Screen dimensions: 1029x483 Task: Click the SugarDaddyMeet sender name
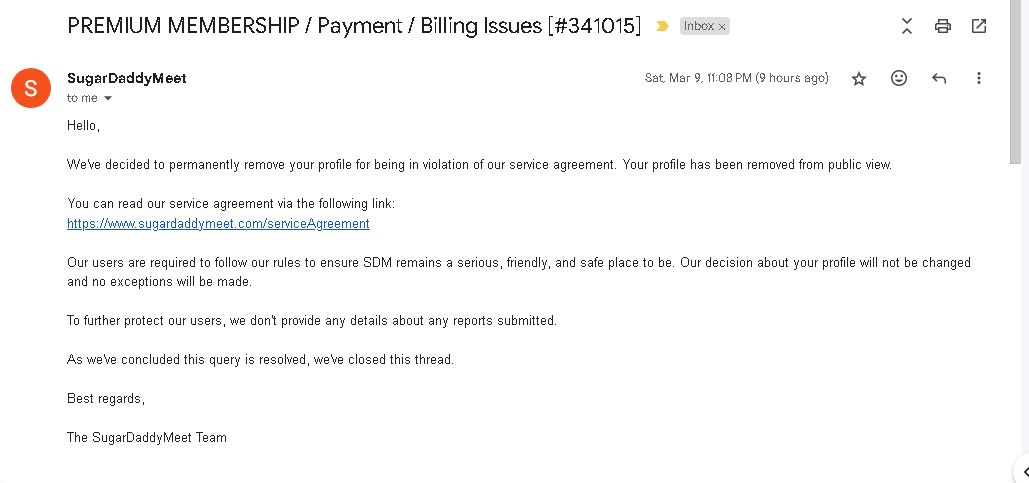[126, 78]
